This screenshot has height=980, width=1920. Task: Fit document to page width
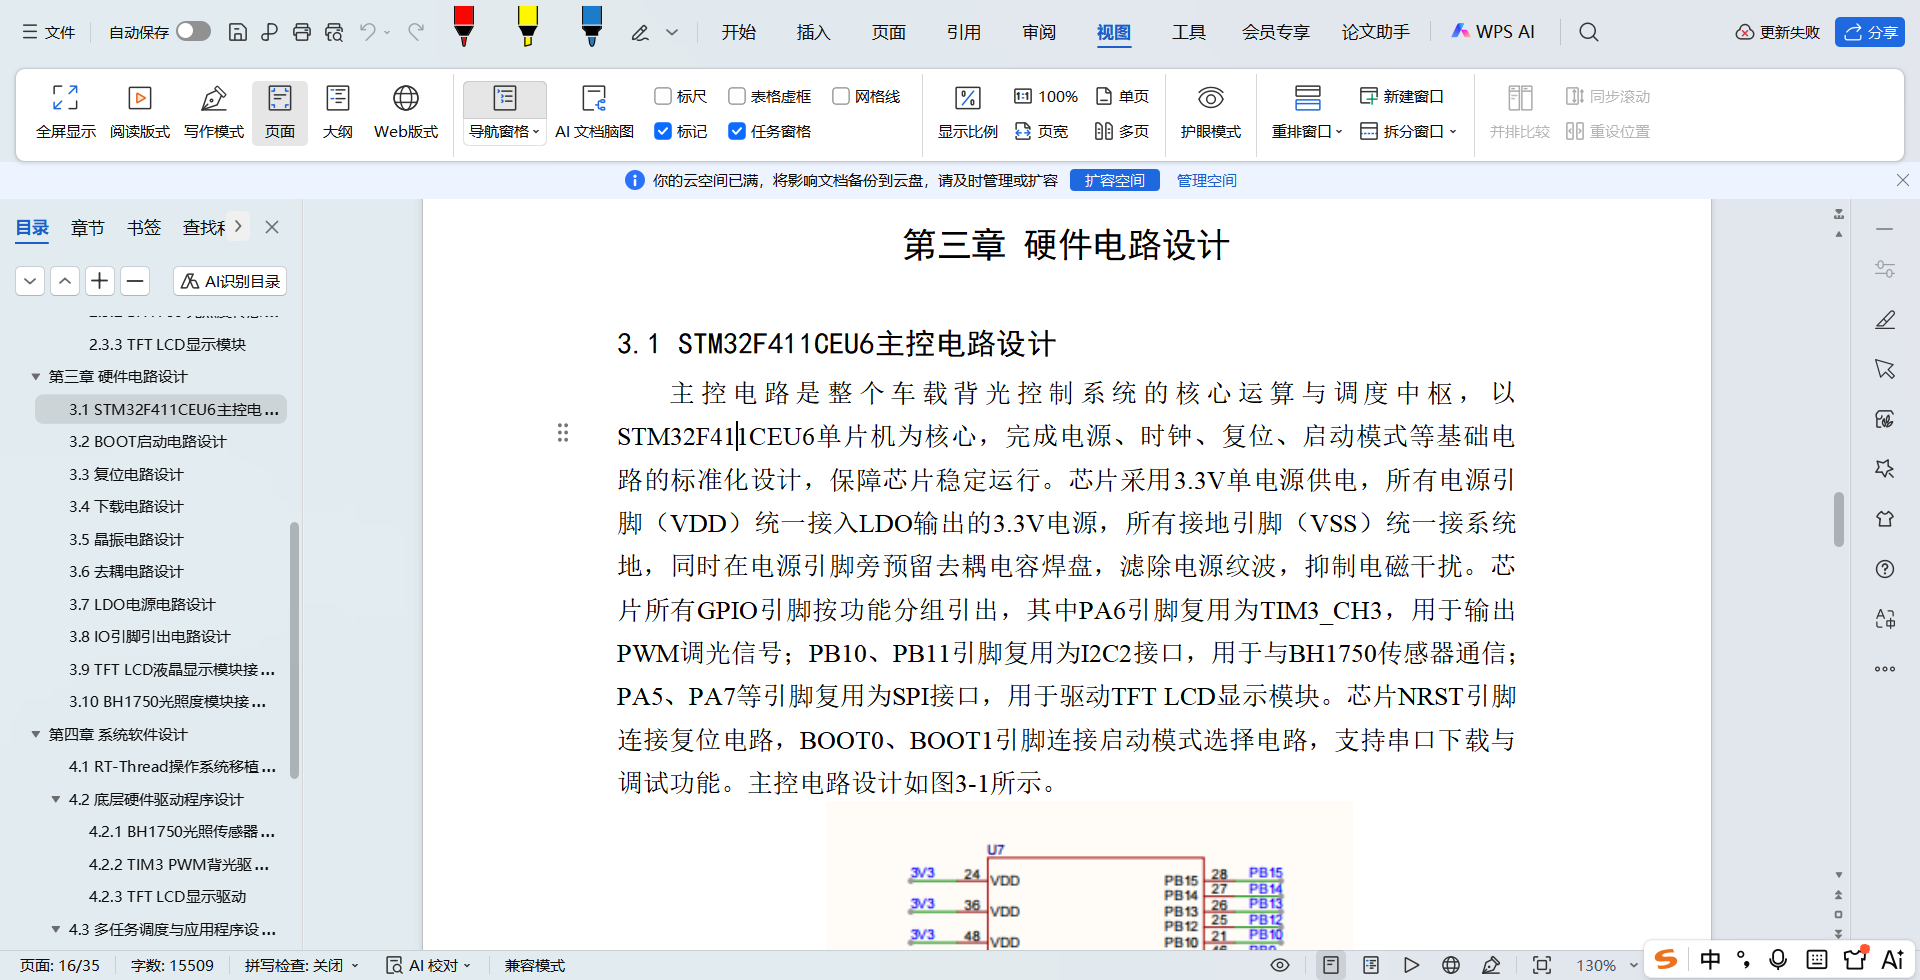(x=1041, y=131)
